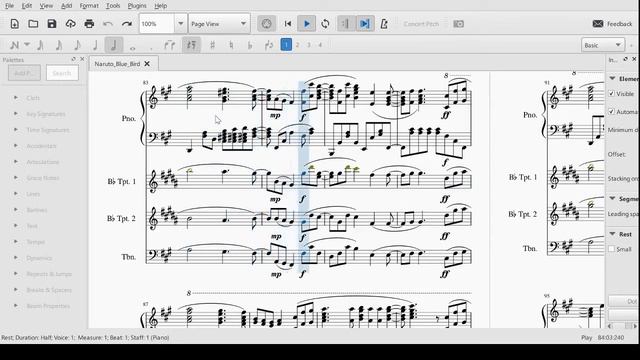Screen dimensions: 640x360
Task: Click the Concert Pitch button
Action: (421, 24)
